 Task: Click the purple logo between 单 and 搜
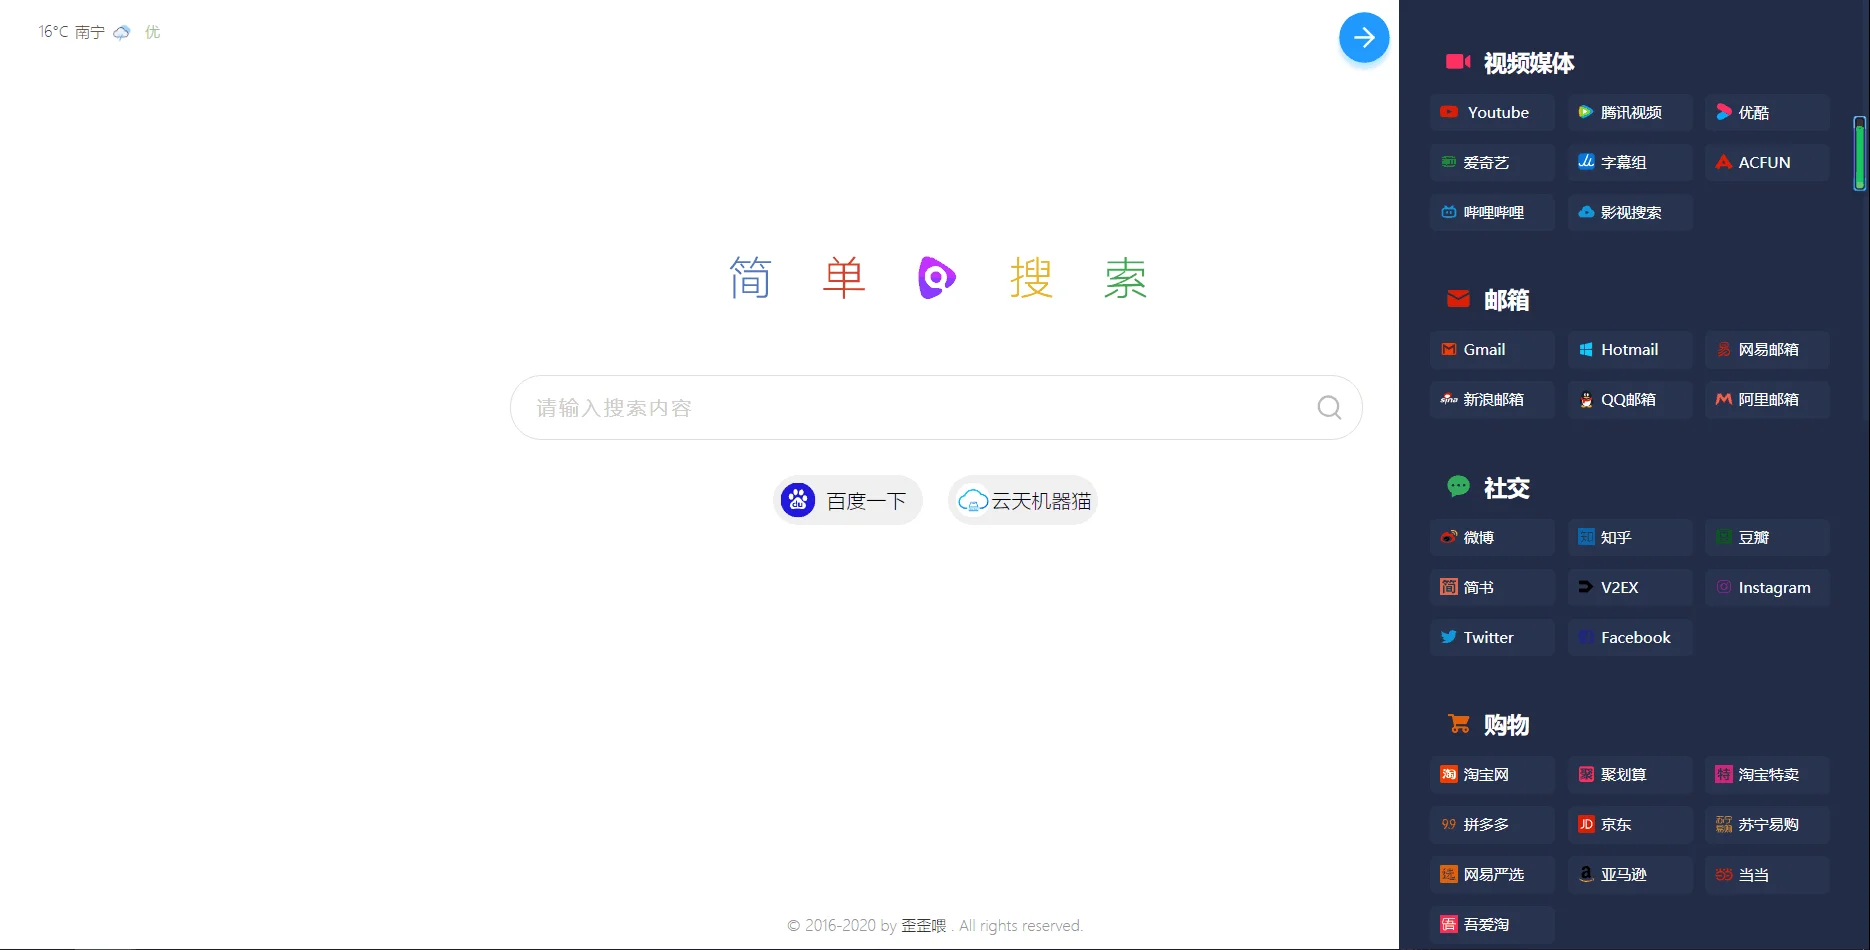point(937,278)
